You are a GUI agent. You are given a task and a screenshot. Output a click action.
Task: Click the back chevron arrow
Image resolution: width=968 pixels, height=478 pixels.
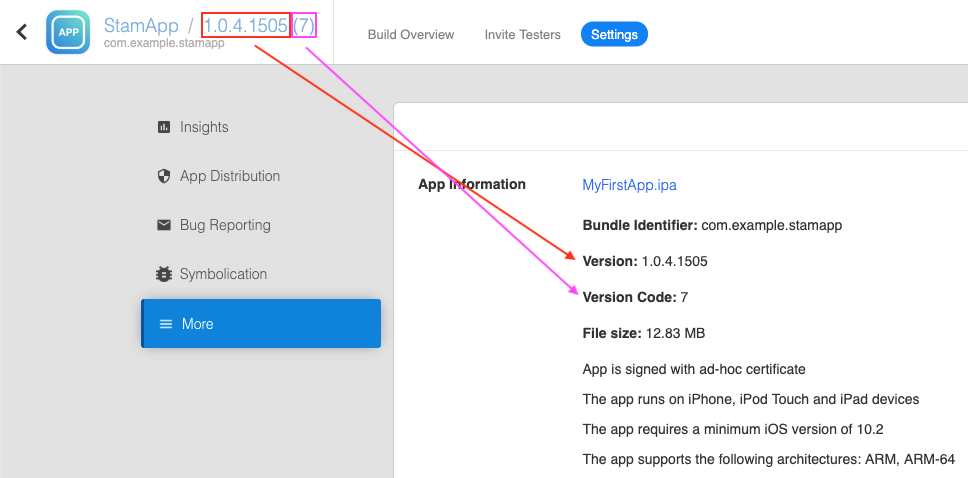[21, 32]
